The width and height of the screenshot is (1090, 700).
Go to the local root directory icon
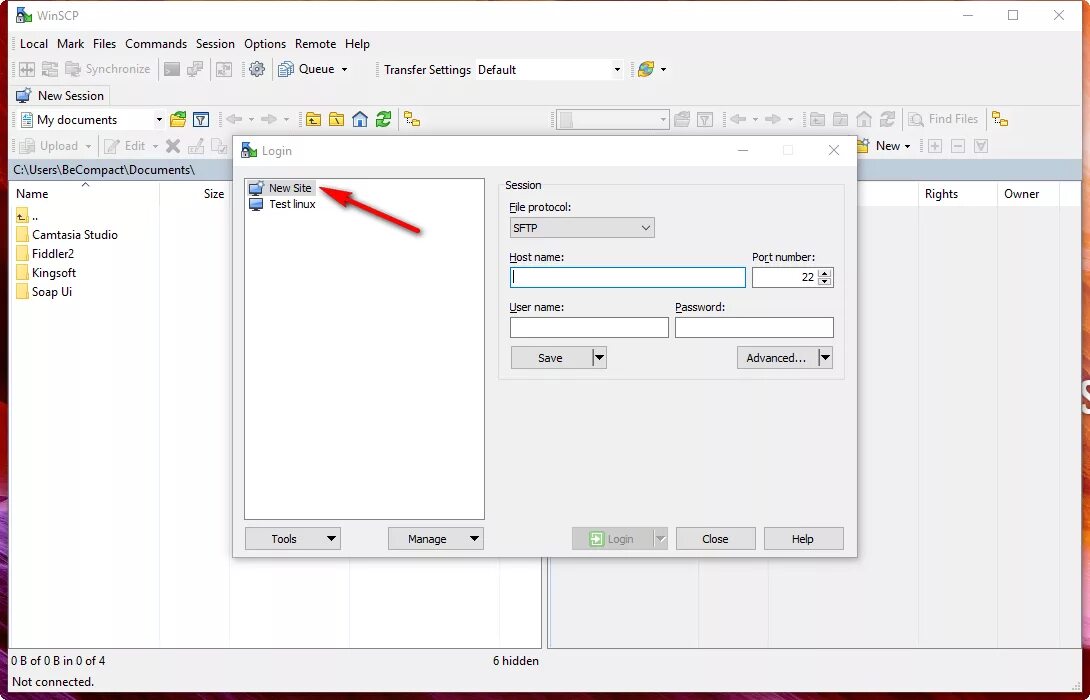pyautogui.click(x=336, y=120)
